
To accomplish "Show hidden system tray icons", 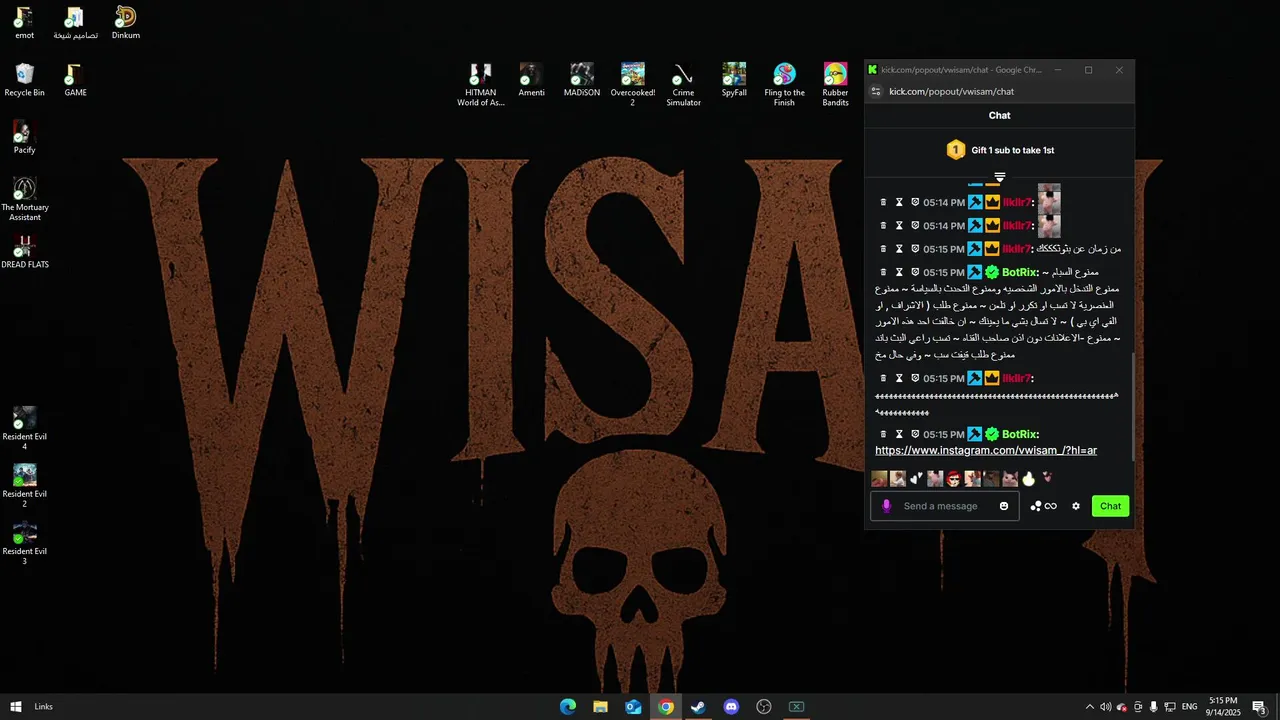I will [x=1090, y=707].
